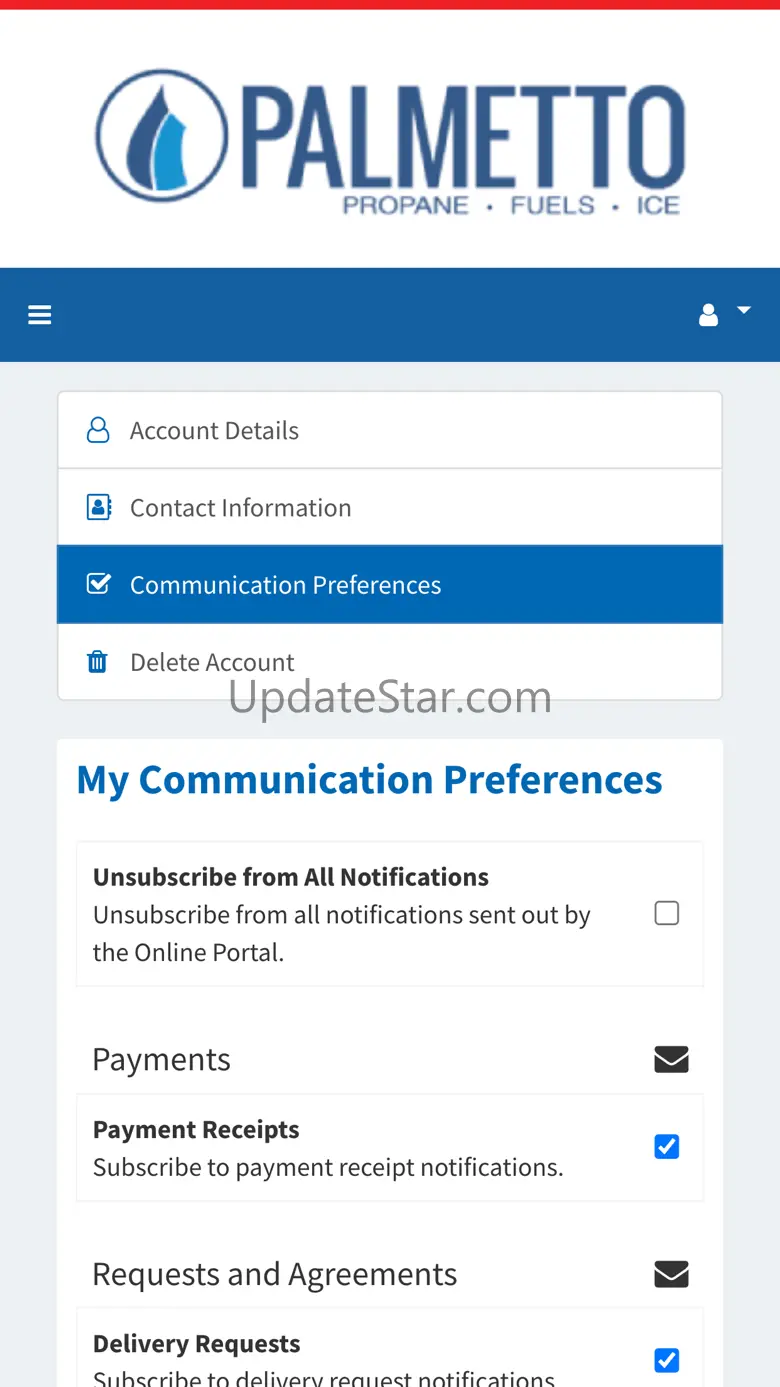Expand the user account dropdown arrow
This screenshot has height=1387, width=780.
click(744, 311)
